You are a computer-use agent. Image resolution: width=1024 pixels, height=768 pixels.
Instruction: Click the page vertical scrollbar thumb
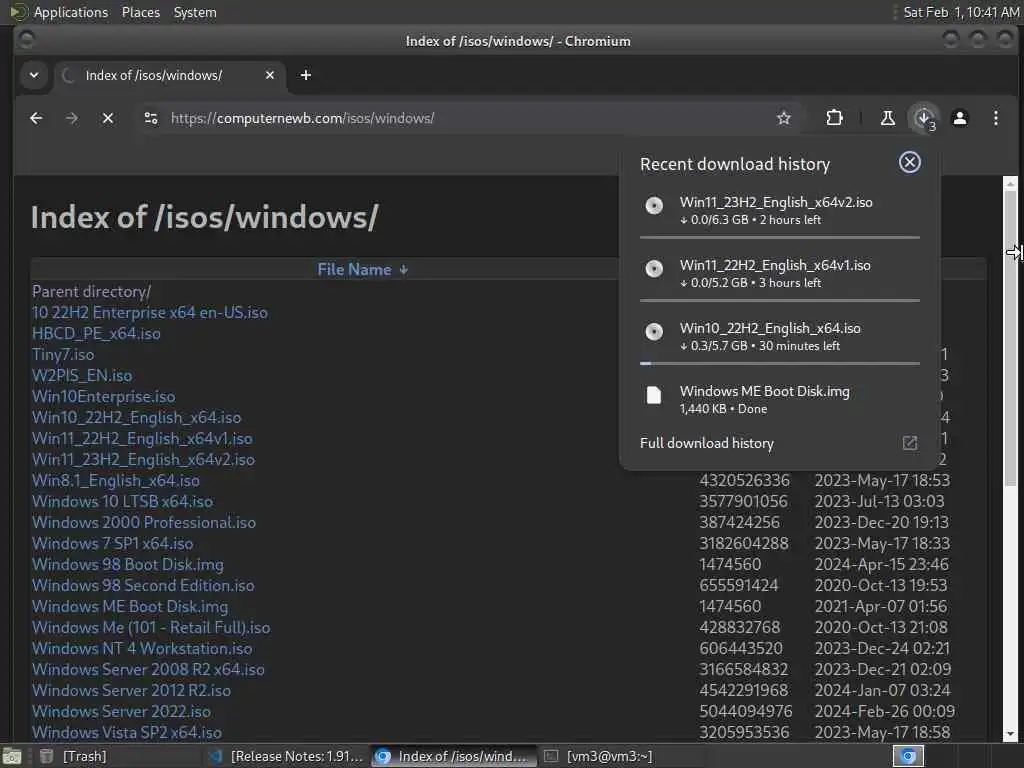[1010, 336]
